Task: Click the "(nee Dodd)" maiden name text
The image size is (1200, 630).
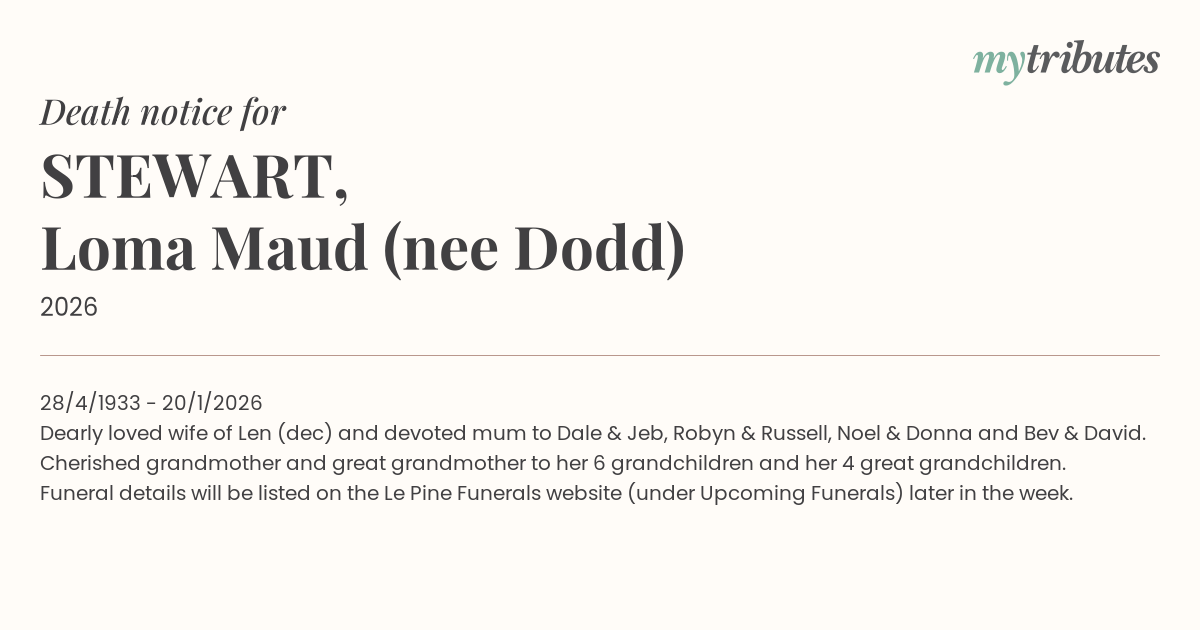Action: click(x=533, y=250)
